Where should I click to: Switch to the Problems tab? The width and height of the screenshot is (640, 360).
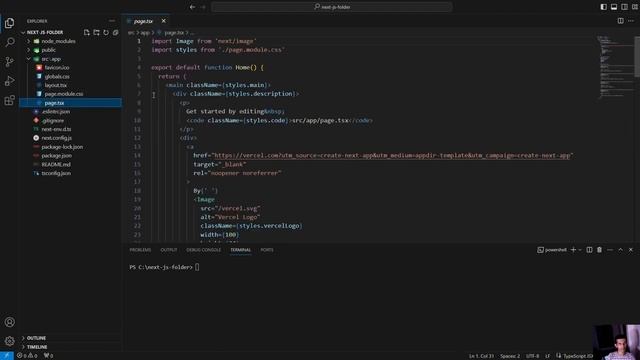(x=140, y=250)
